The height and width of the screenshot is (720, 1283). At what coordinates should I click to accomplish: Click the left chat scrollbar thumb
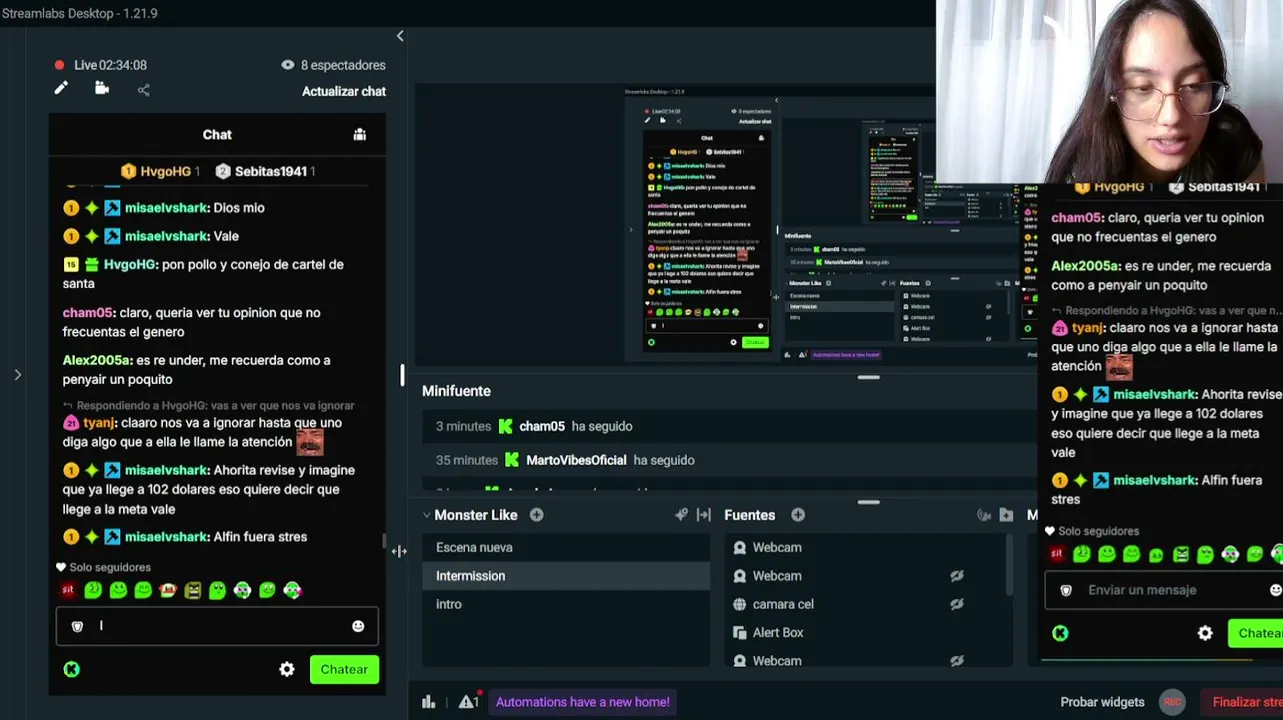click(384, 542)
